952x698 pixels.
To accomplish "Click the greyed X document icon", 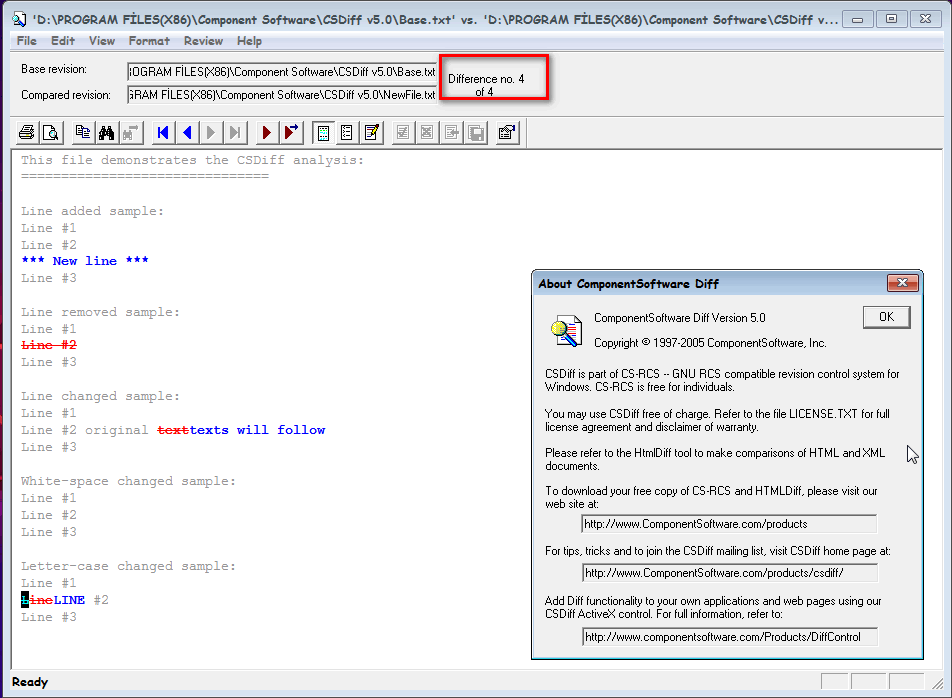I will [427, 132].
